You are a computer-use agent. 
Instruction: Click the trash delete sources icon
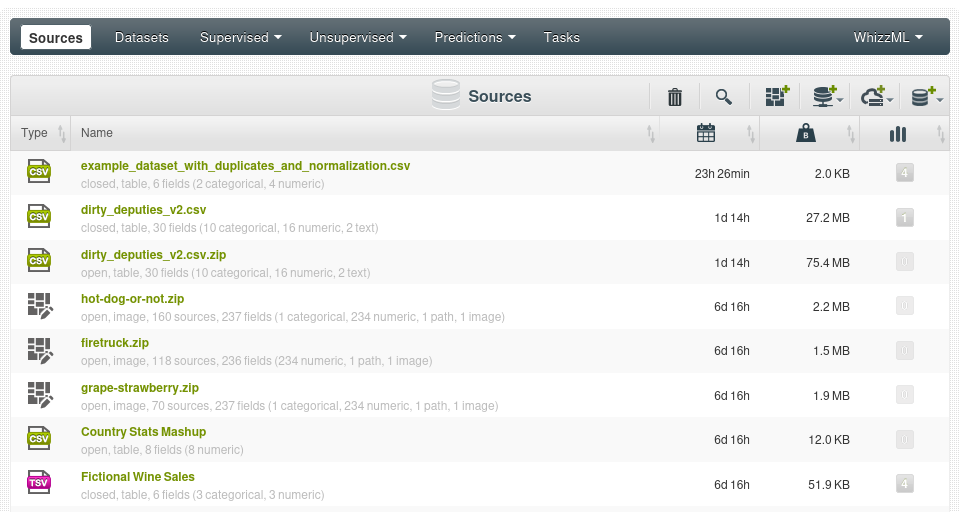point(675,97)
